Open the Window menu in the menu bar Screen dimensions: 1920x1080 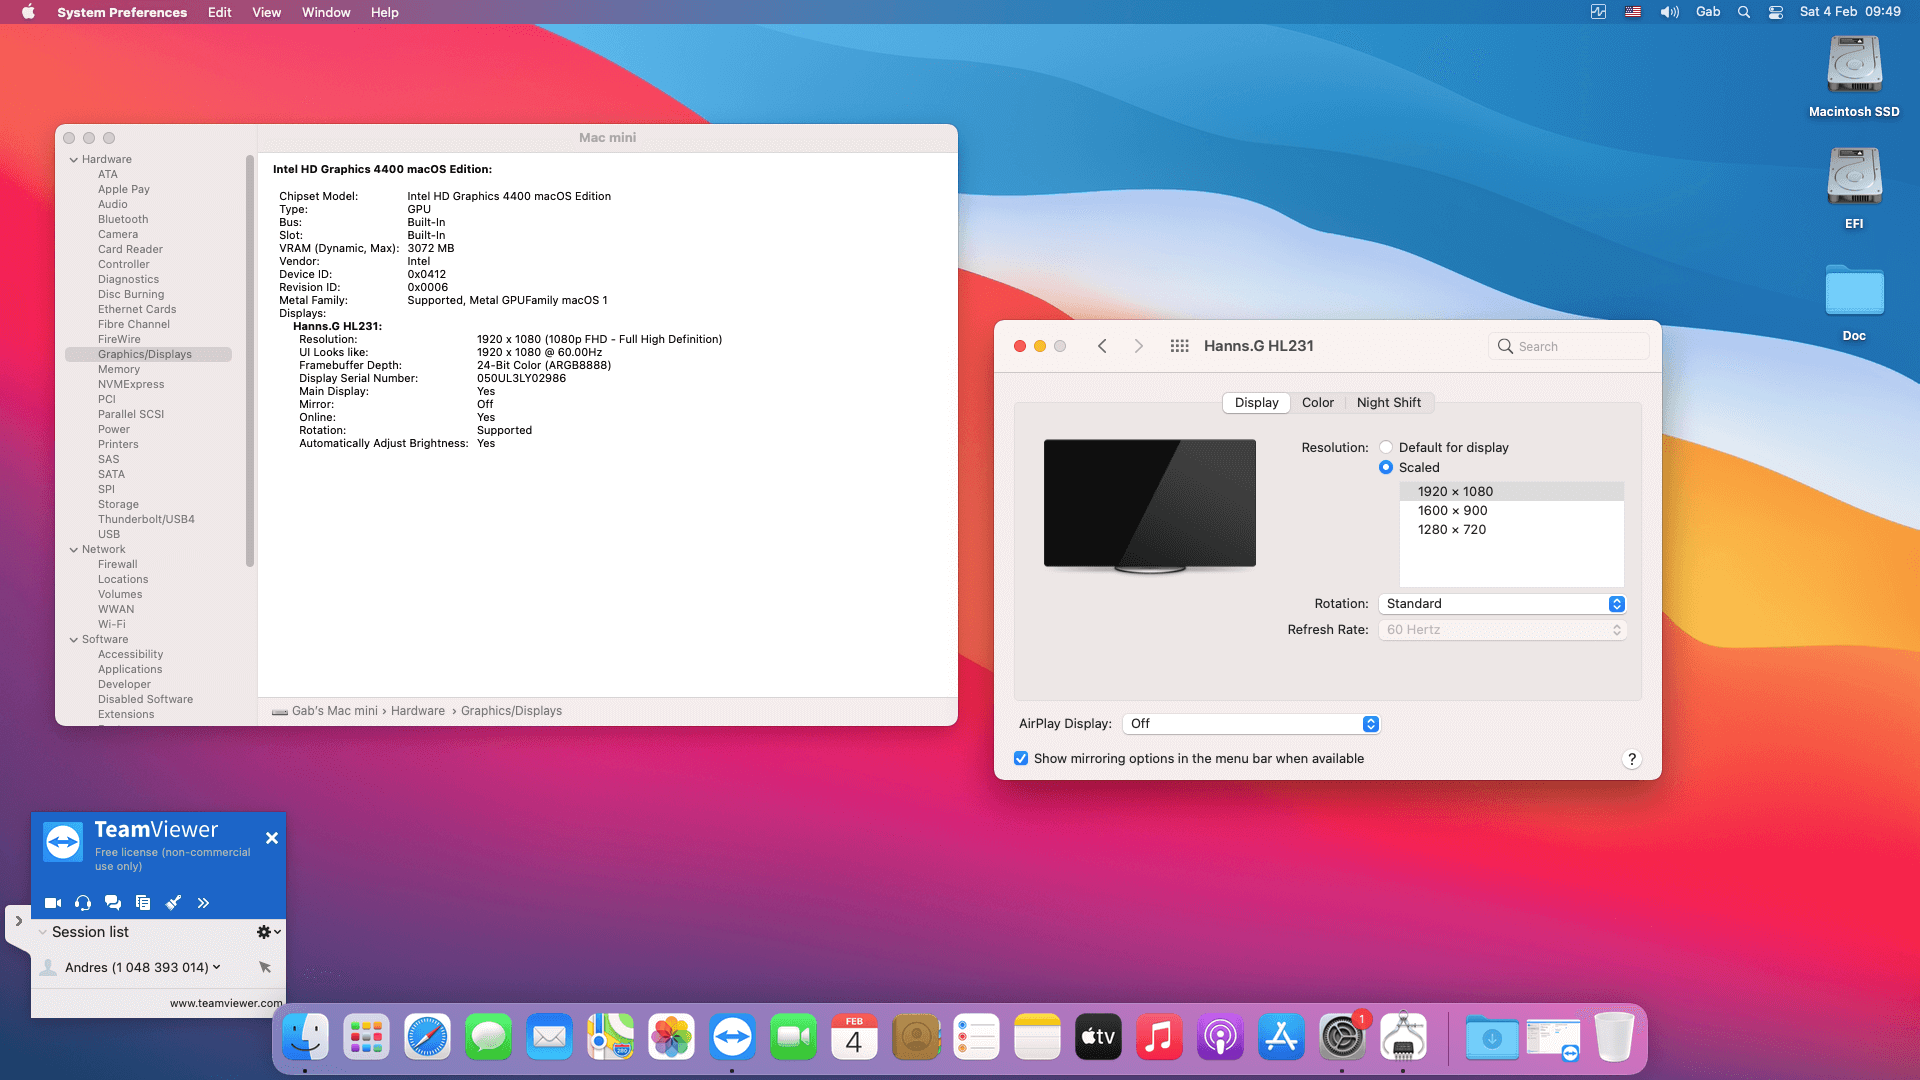[x=326, y=12]
